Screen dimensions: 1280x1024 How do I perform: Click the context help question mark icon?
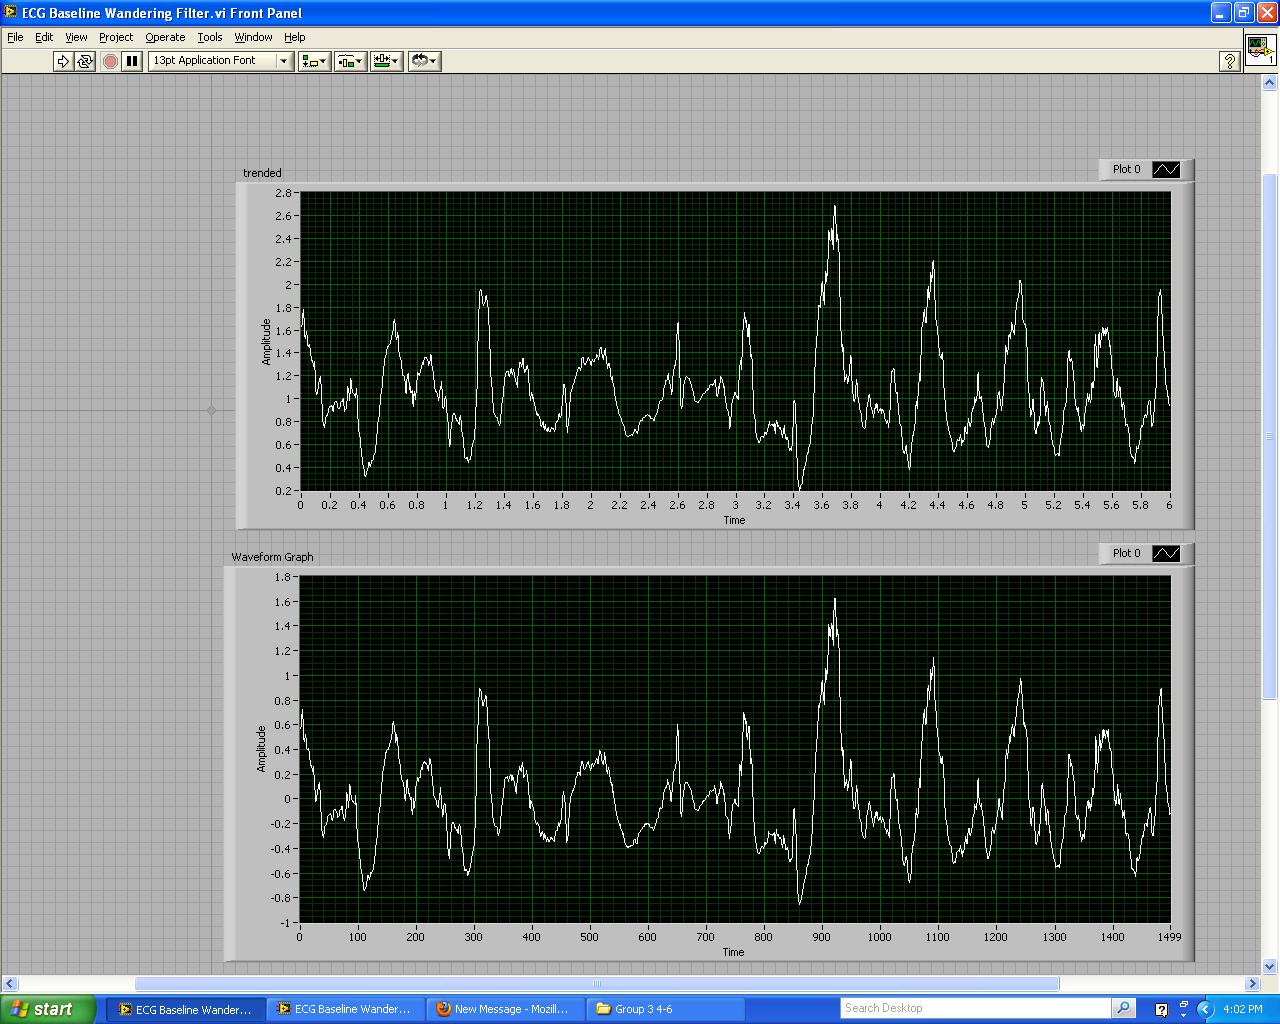coord(1230,61)
